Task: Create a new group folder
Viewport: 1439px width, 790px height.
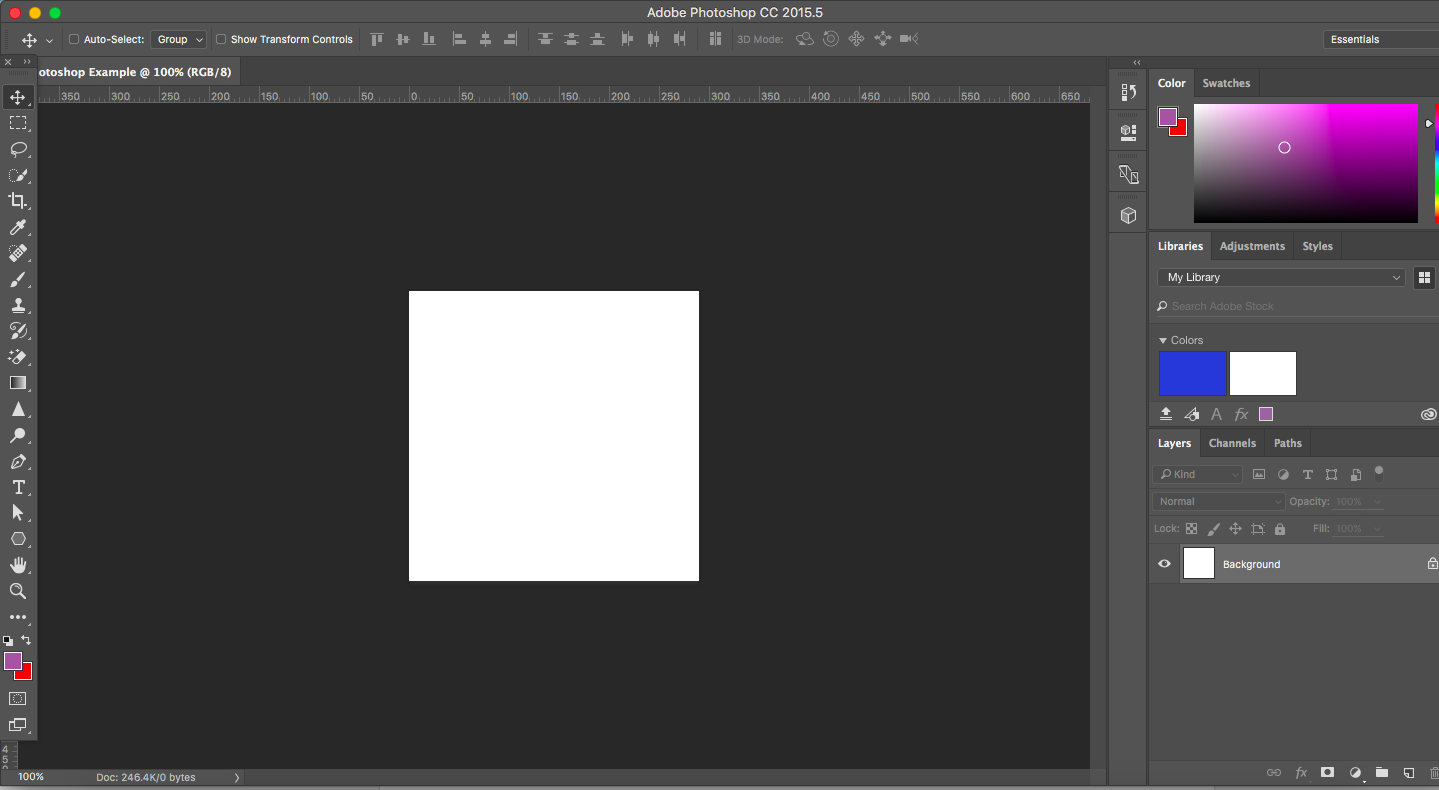Action: 1381,773
